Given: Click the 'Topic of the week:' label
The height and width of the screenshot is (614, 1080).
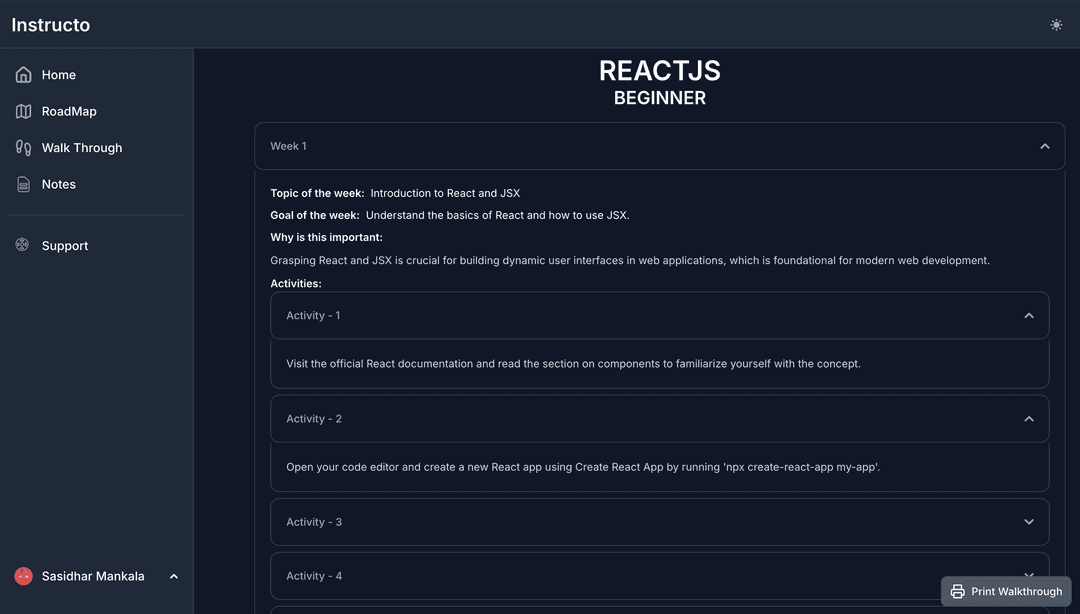Looking at the screenshot, I should 318,193.
